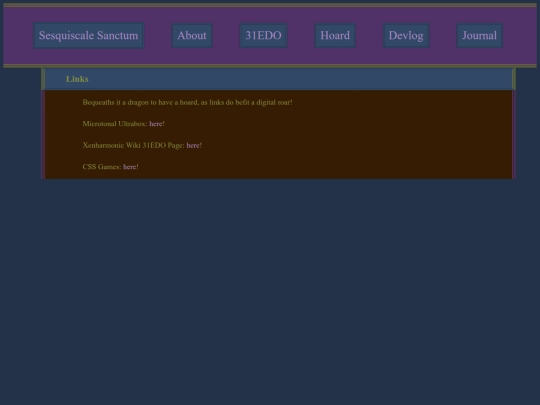The width and height of the screenshot is (540, 405).
Task: Click the 'CSS Games:' label text
Action: click(x=102, y=167)
